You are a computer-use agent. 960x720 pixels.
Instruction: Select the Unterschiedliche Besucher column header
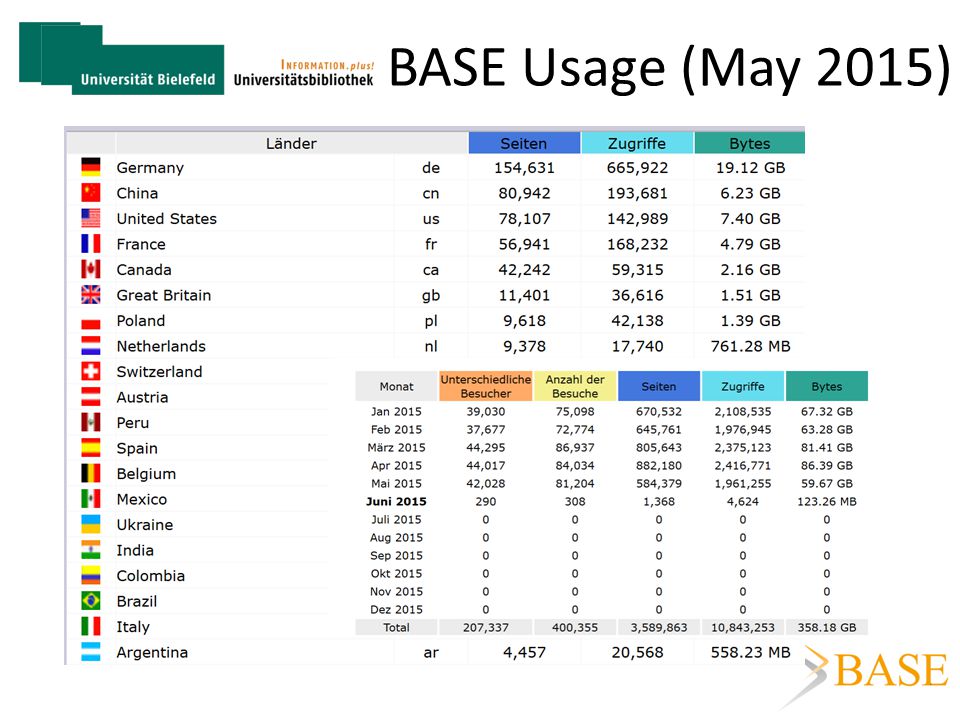click(x=486, y=386)
